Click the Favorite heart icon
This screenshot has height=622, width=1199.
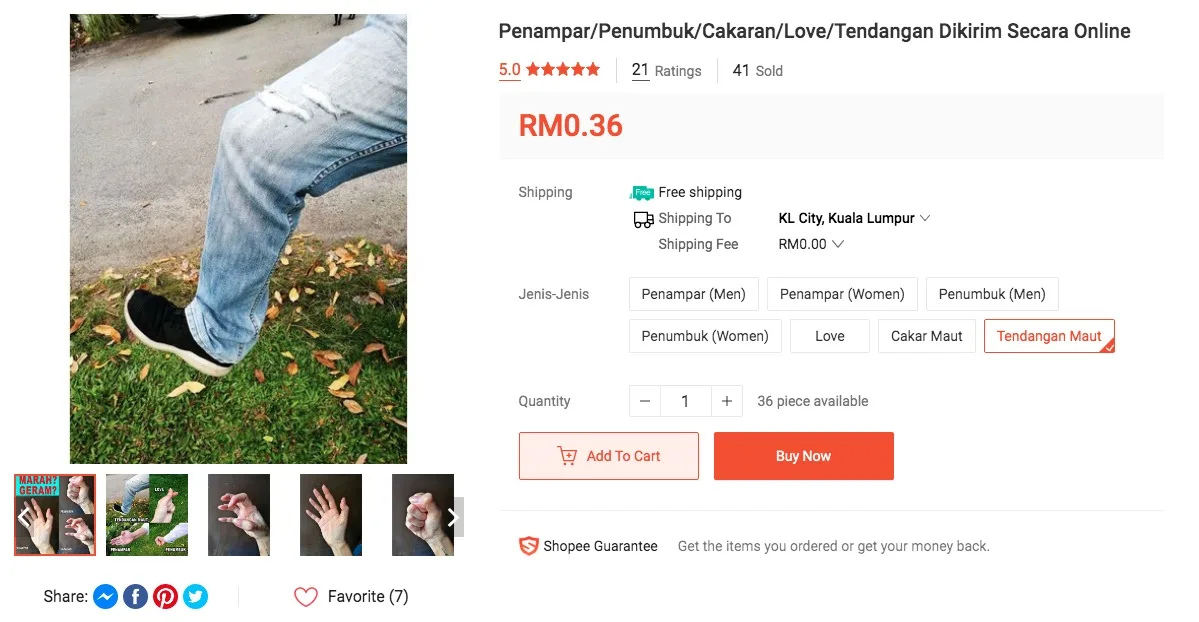pos(305,597)
